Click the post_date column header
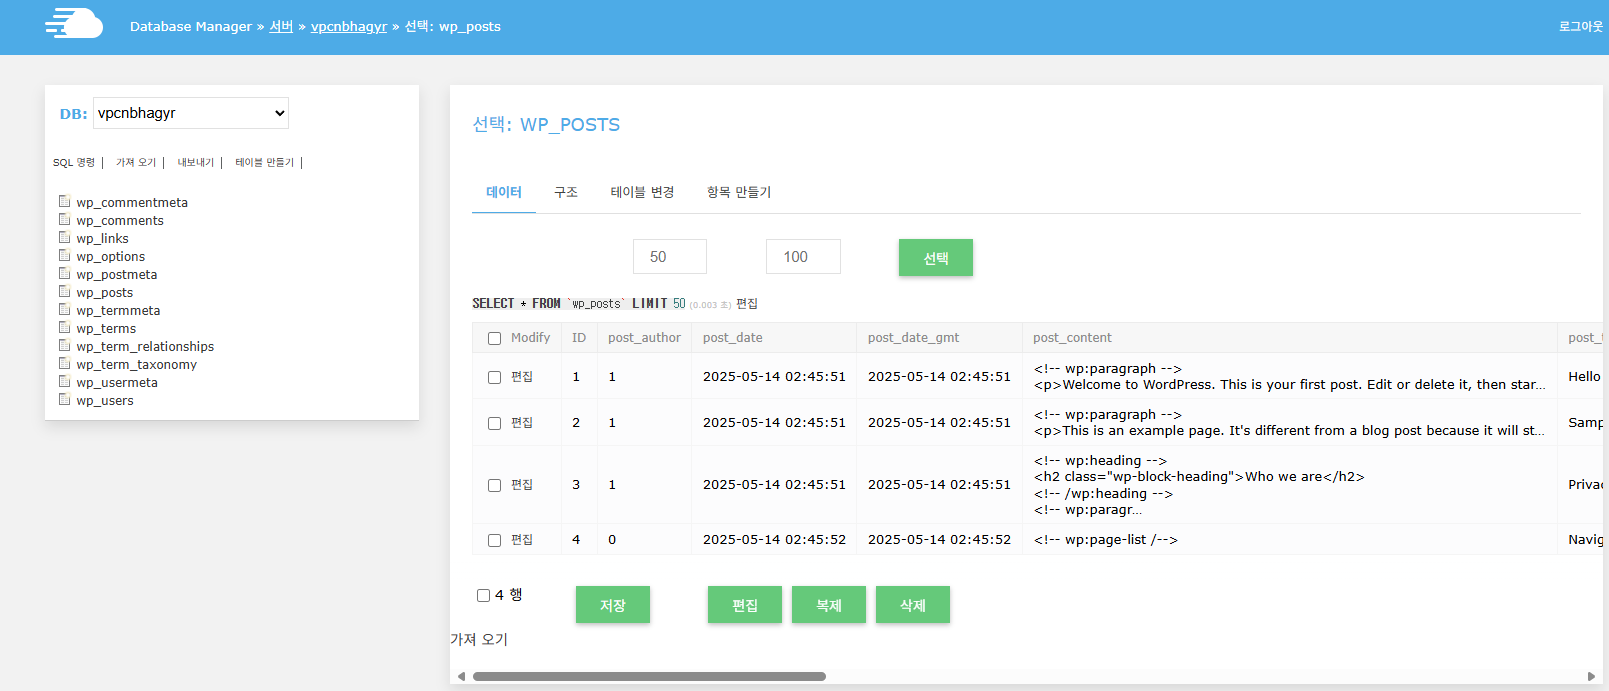The width and height of the screenshot is (1609, 691). tap(733, 338)
